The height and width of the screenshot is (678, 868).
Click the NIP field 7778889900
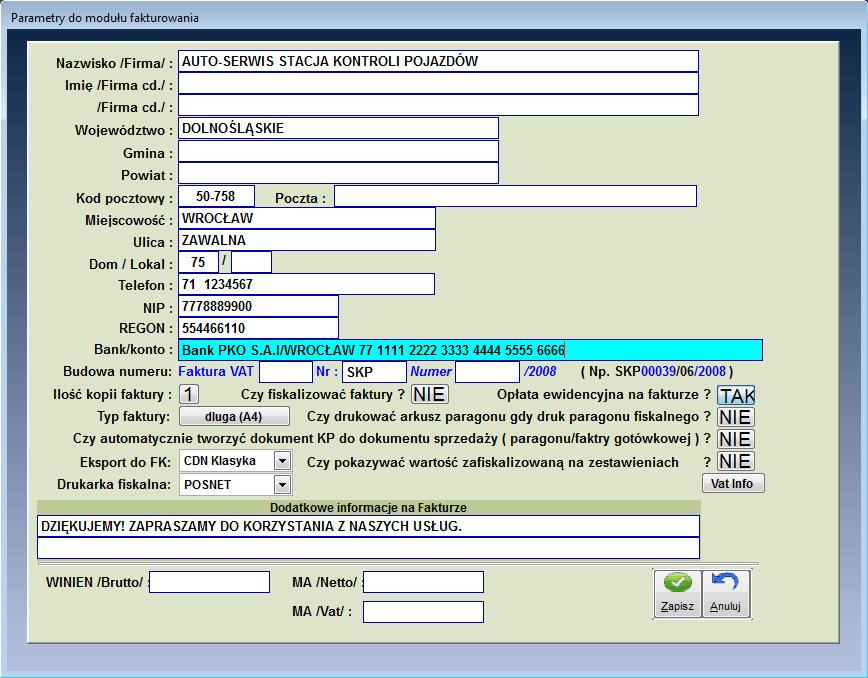tap(258, 306)
